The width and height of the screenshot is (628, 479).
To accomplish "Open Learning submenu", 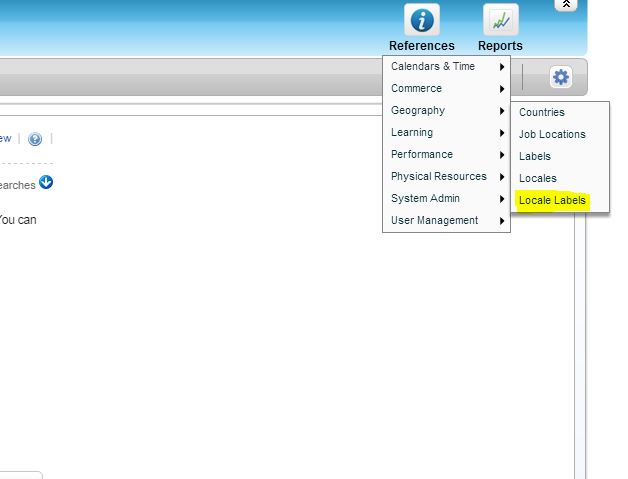I will click(x=447, y=133).
